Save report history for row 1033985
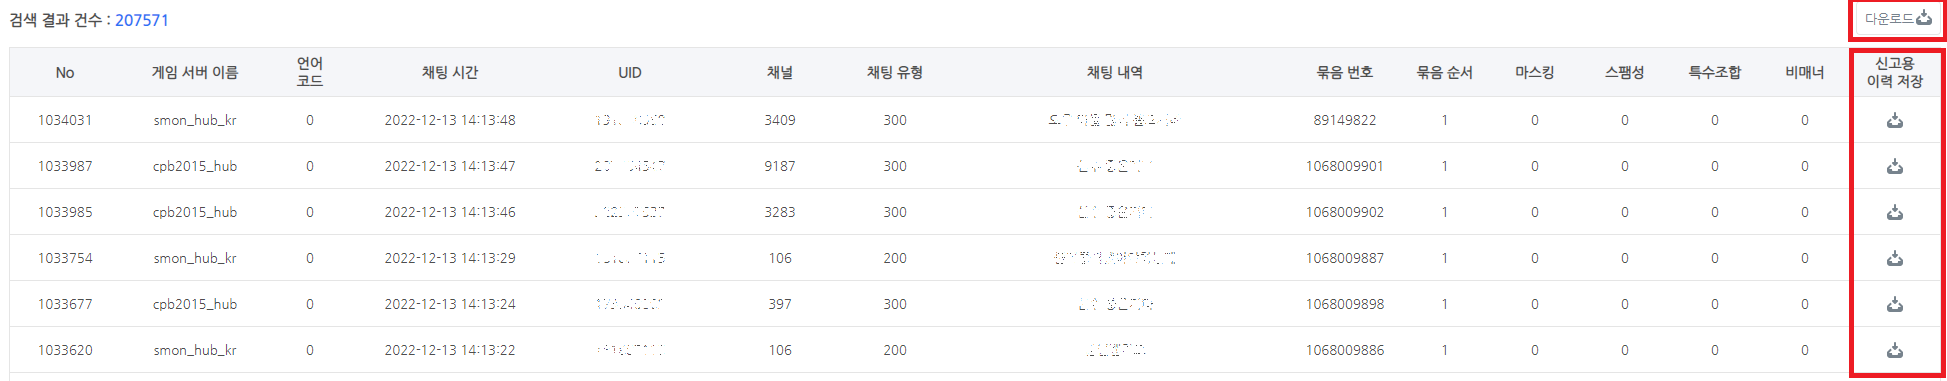This screenshot has height=381, width=1947. [x=1894, y=213]
